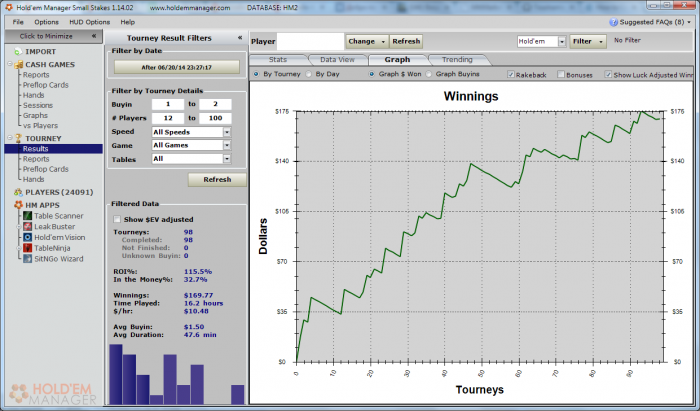The image size is (700, 411).
Task: Open the Hold'em Vision app icon
Action: click(28, 237)
